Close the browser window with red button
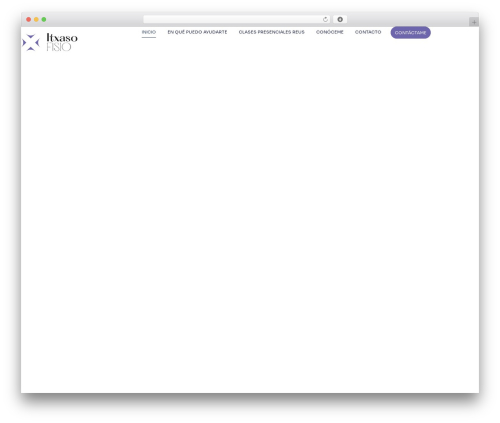This screenshot has width=500, height=423. [29, 19]
